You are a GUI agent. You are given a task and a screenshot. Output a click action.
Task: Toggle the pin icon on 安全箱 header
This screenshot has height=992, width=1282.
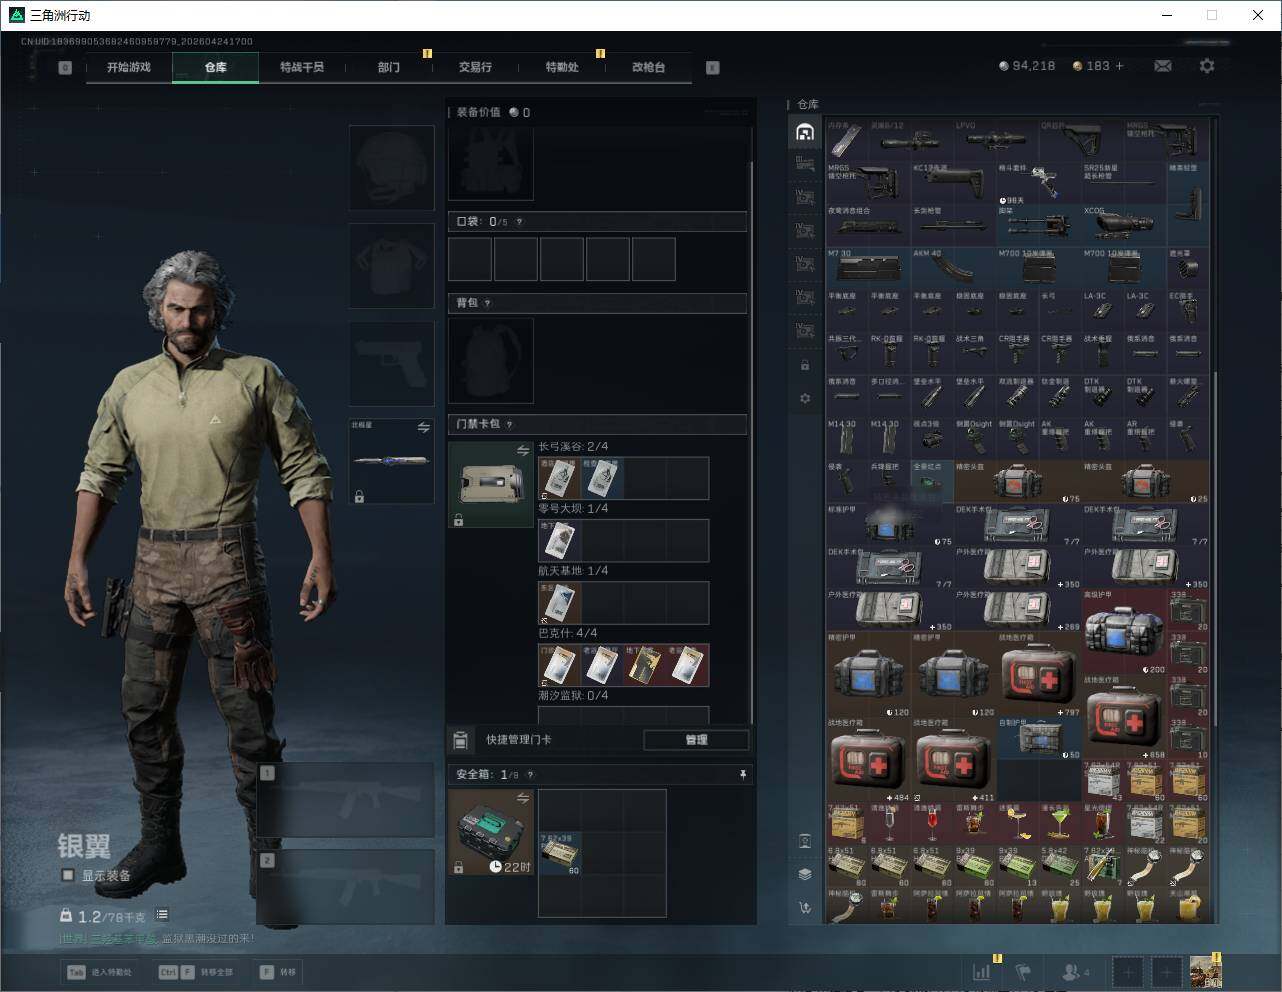[x=742, y=774]
